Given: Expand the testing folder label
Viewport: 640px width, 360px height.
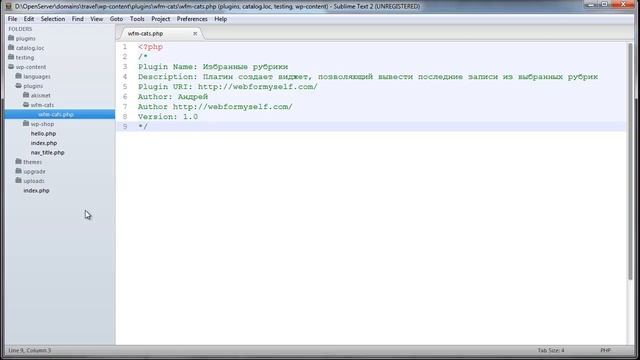Looking at the screenshot, I should [x=25, y=58].
